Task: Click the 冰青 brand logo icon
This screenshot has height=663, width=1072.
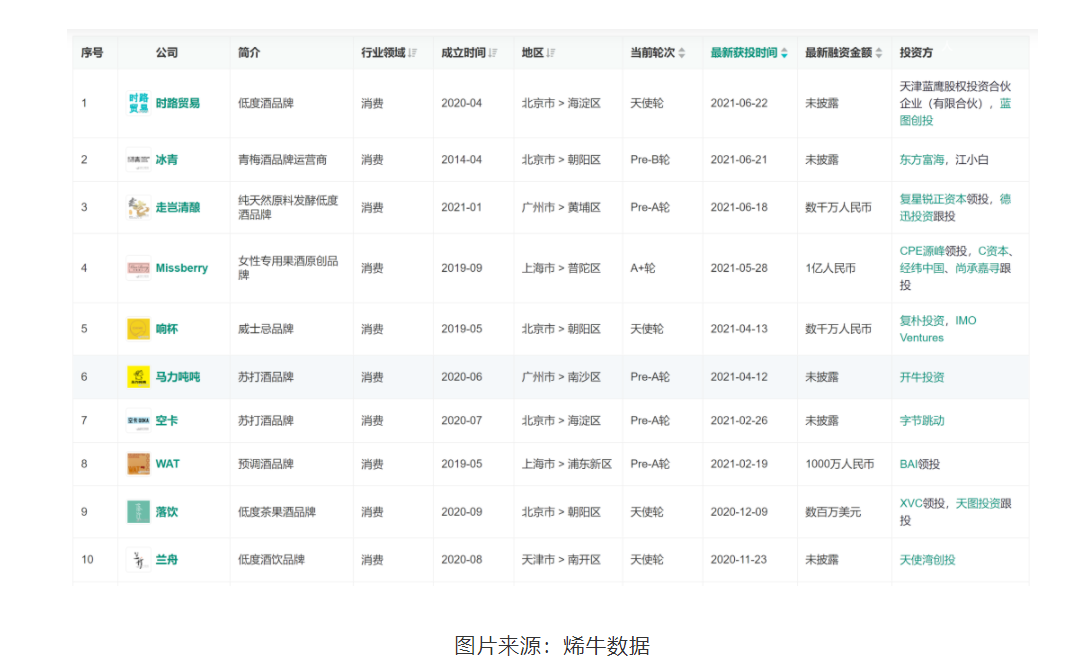Action: point(138,159)
